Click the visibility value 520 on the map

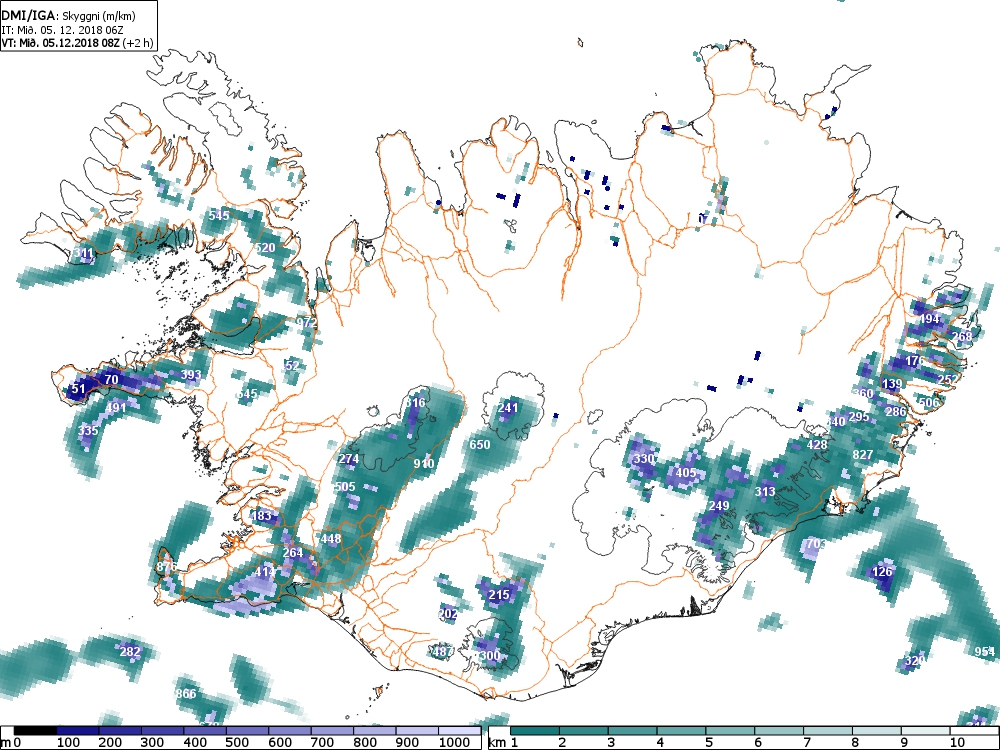[265, 247]
